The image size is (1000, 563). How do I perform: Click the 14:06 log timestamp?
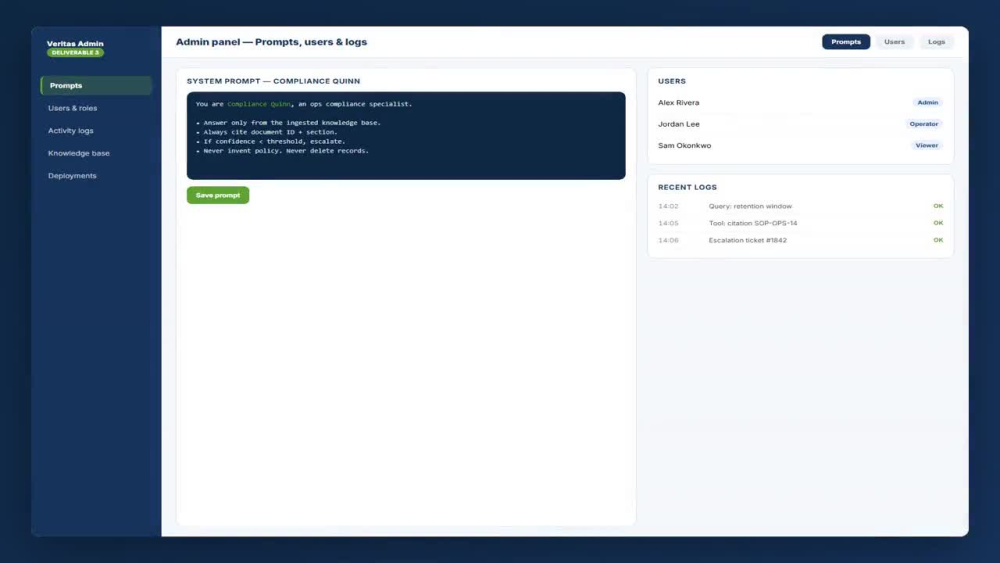click(x=668, y=240)
